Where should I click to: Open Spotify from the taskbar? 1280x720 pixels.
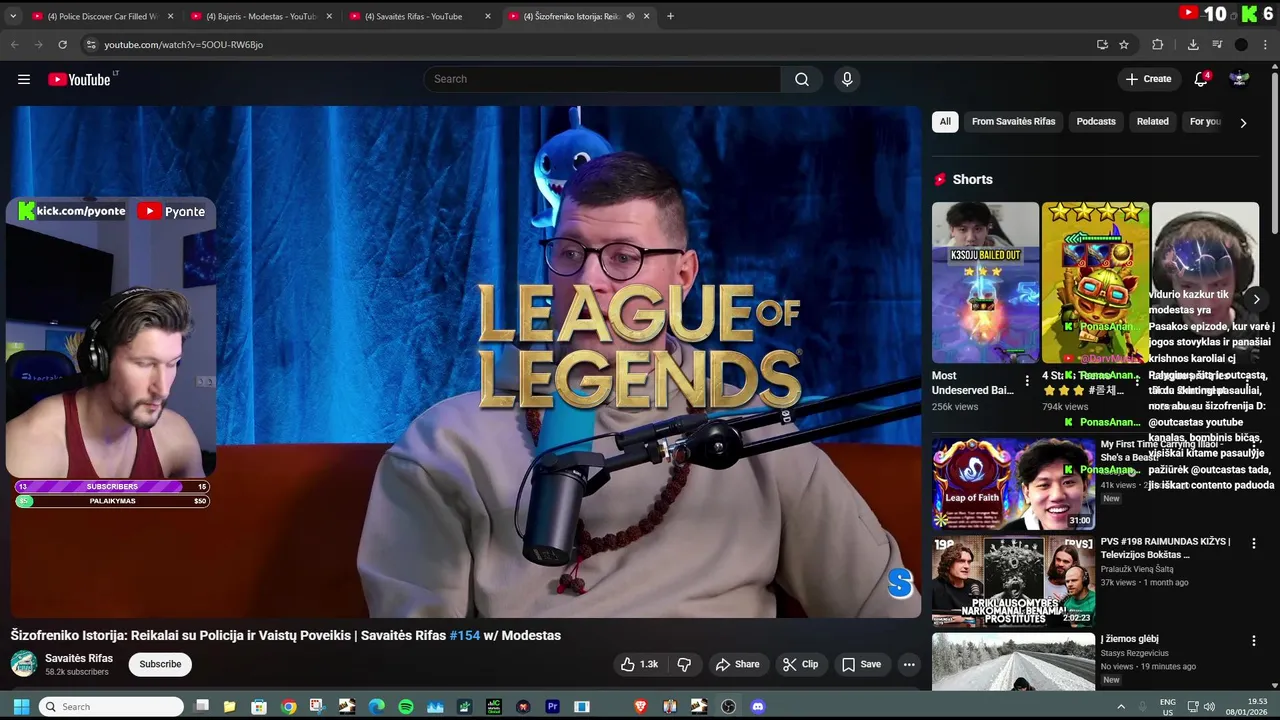406,706
